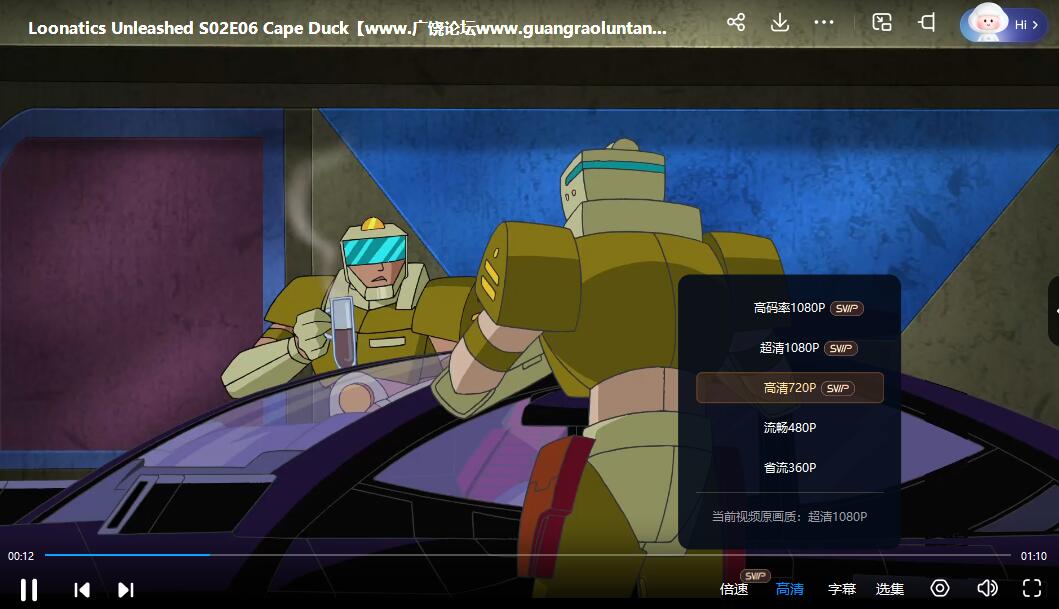Open the picture-in-picture mini player icon

coord(882,22)
